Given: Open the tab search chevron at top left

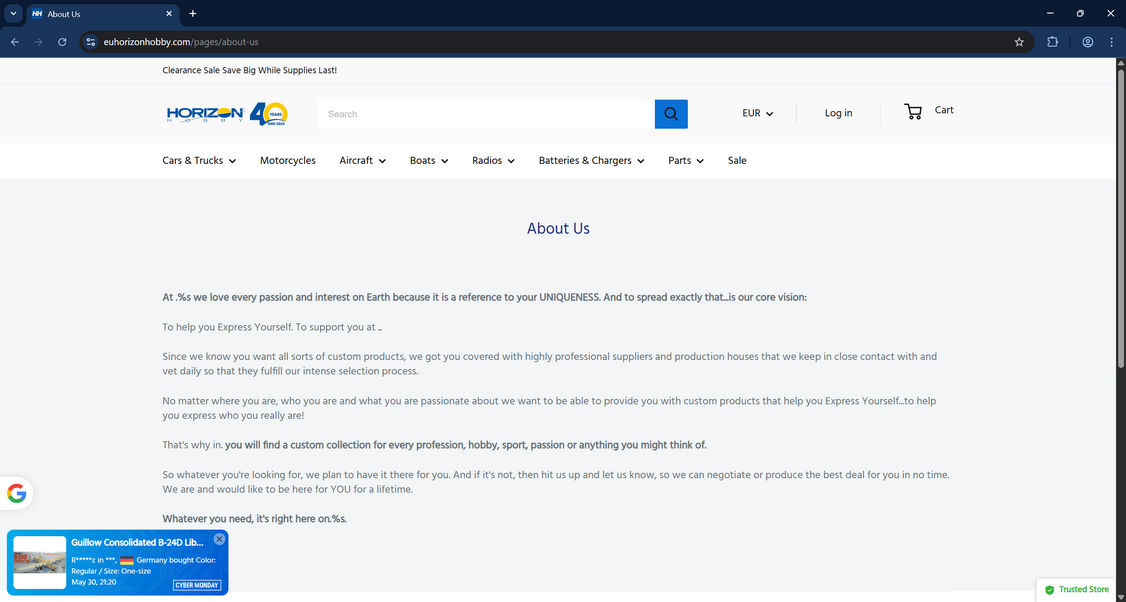Looking at the screenshot, I should (x=13, y=13).
